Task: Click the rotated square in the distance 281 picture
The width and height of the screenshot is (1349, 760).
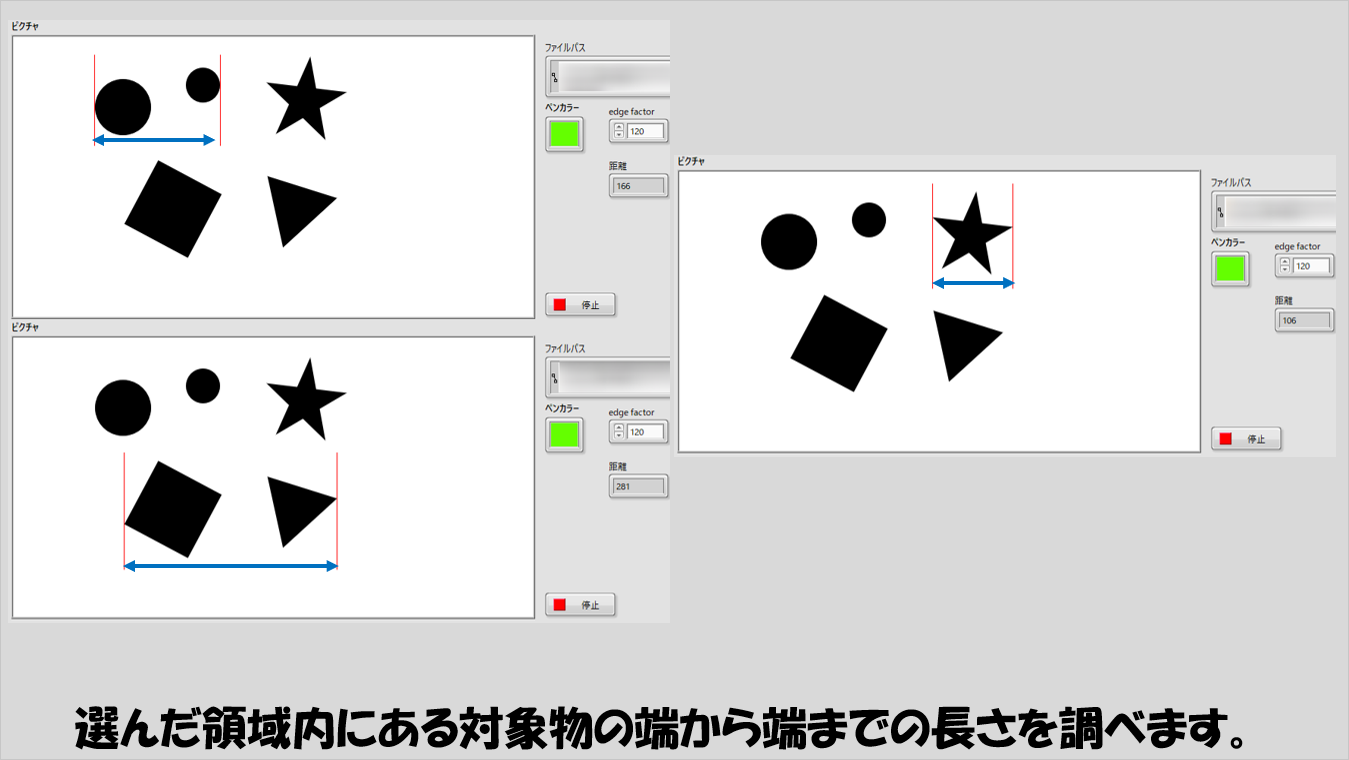Action: coord(172,508)
